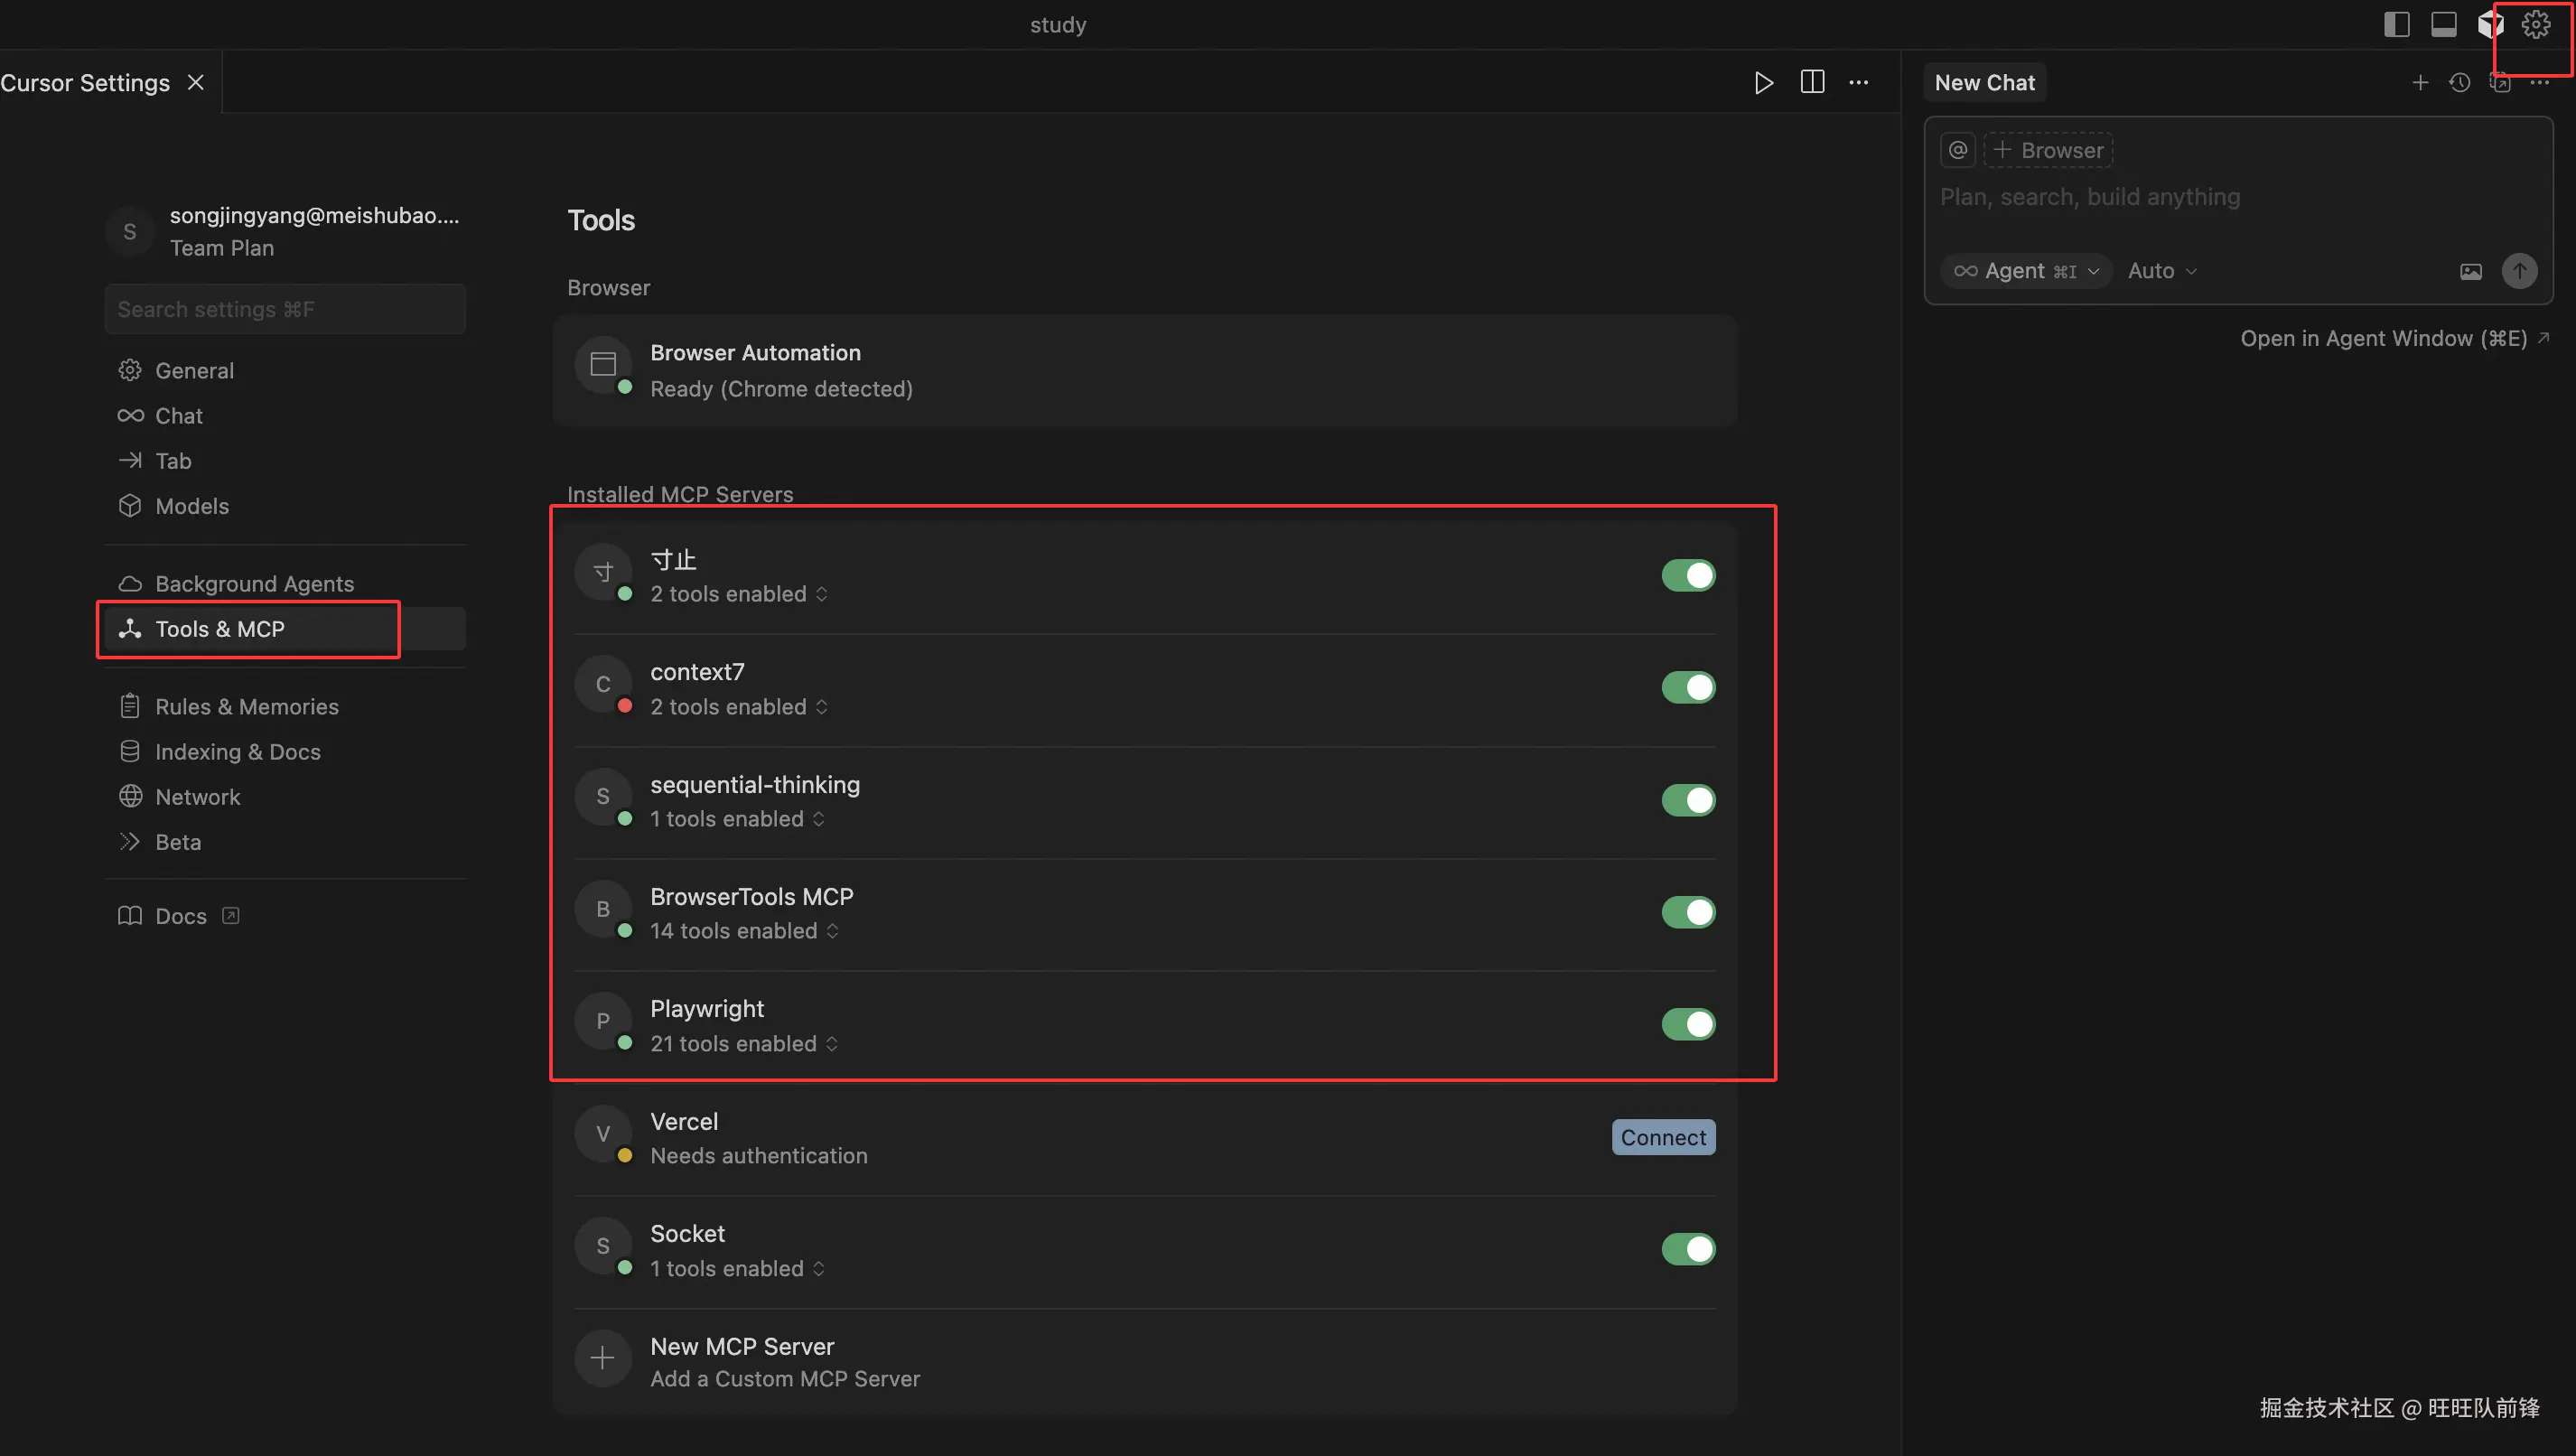This screenshot has width=2576, height=1456.
Task: Click the run play icon in editor toolbar
Action: [x=1763, y=83]
